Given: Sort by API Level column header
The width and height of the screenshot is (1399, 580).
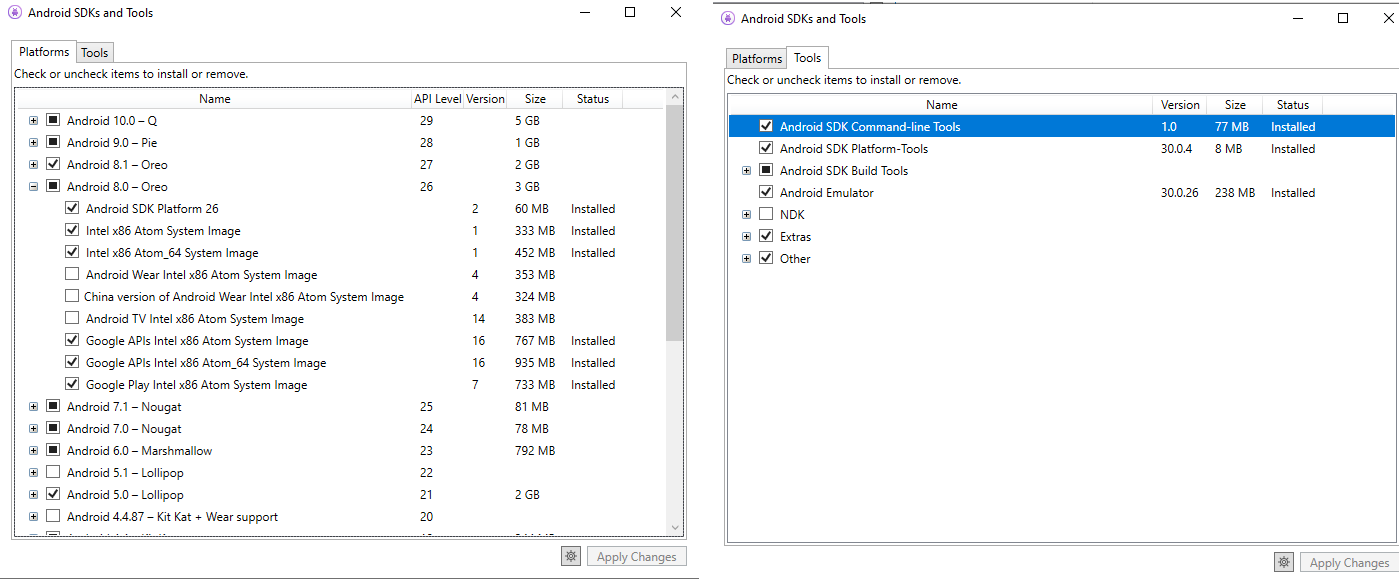Looking at the screenshot, I should pos(438,99).
